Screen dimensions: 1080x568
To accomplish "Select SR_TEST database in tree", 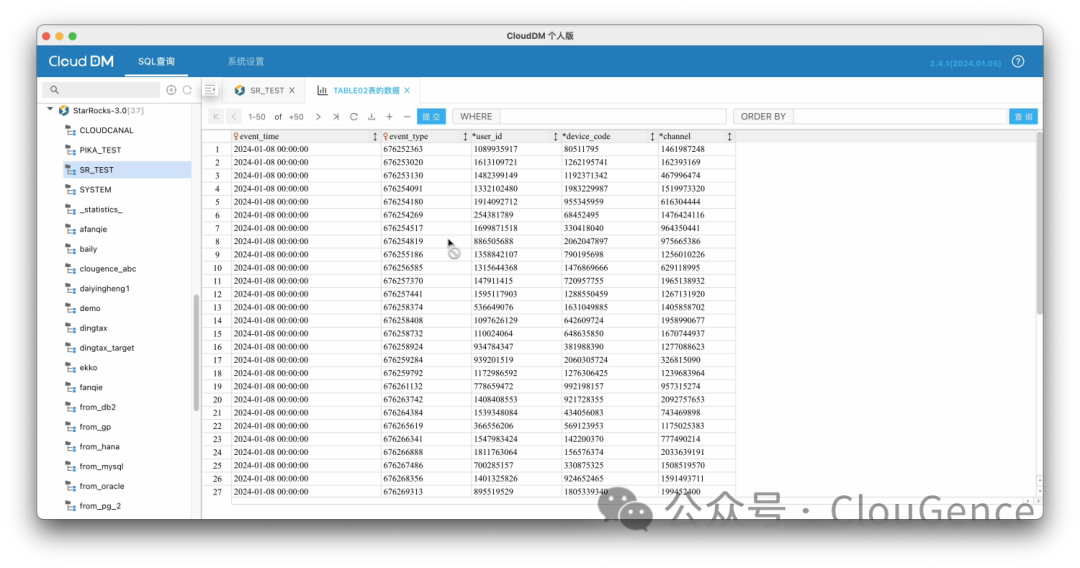I will (127, 169).
